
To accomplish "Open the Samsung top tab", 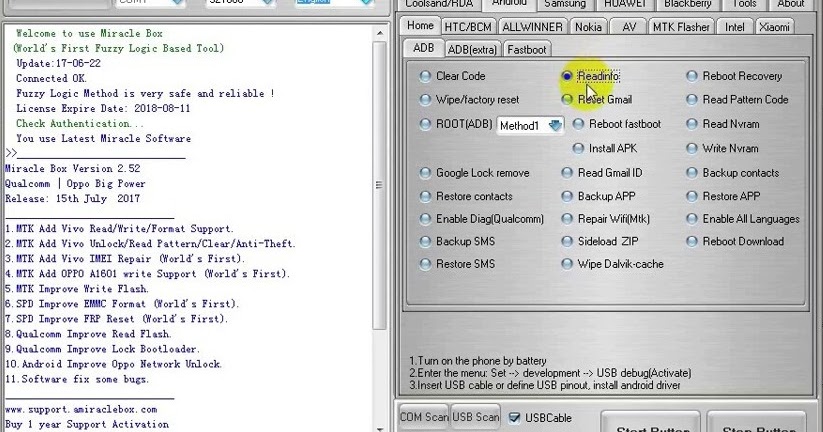I will pos(565,4).
